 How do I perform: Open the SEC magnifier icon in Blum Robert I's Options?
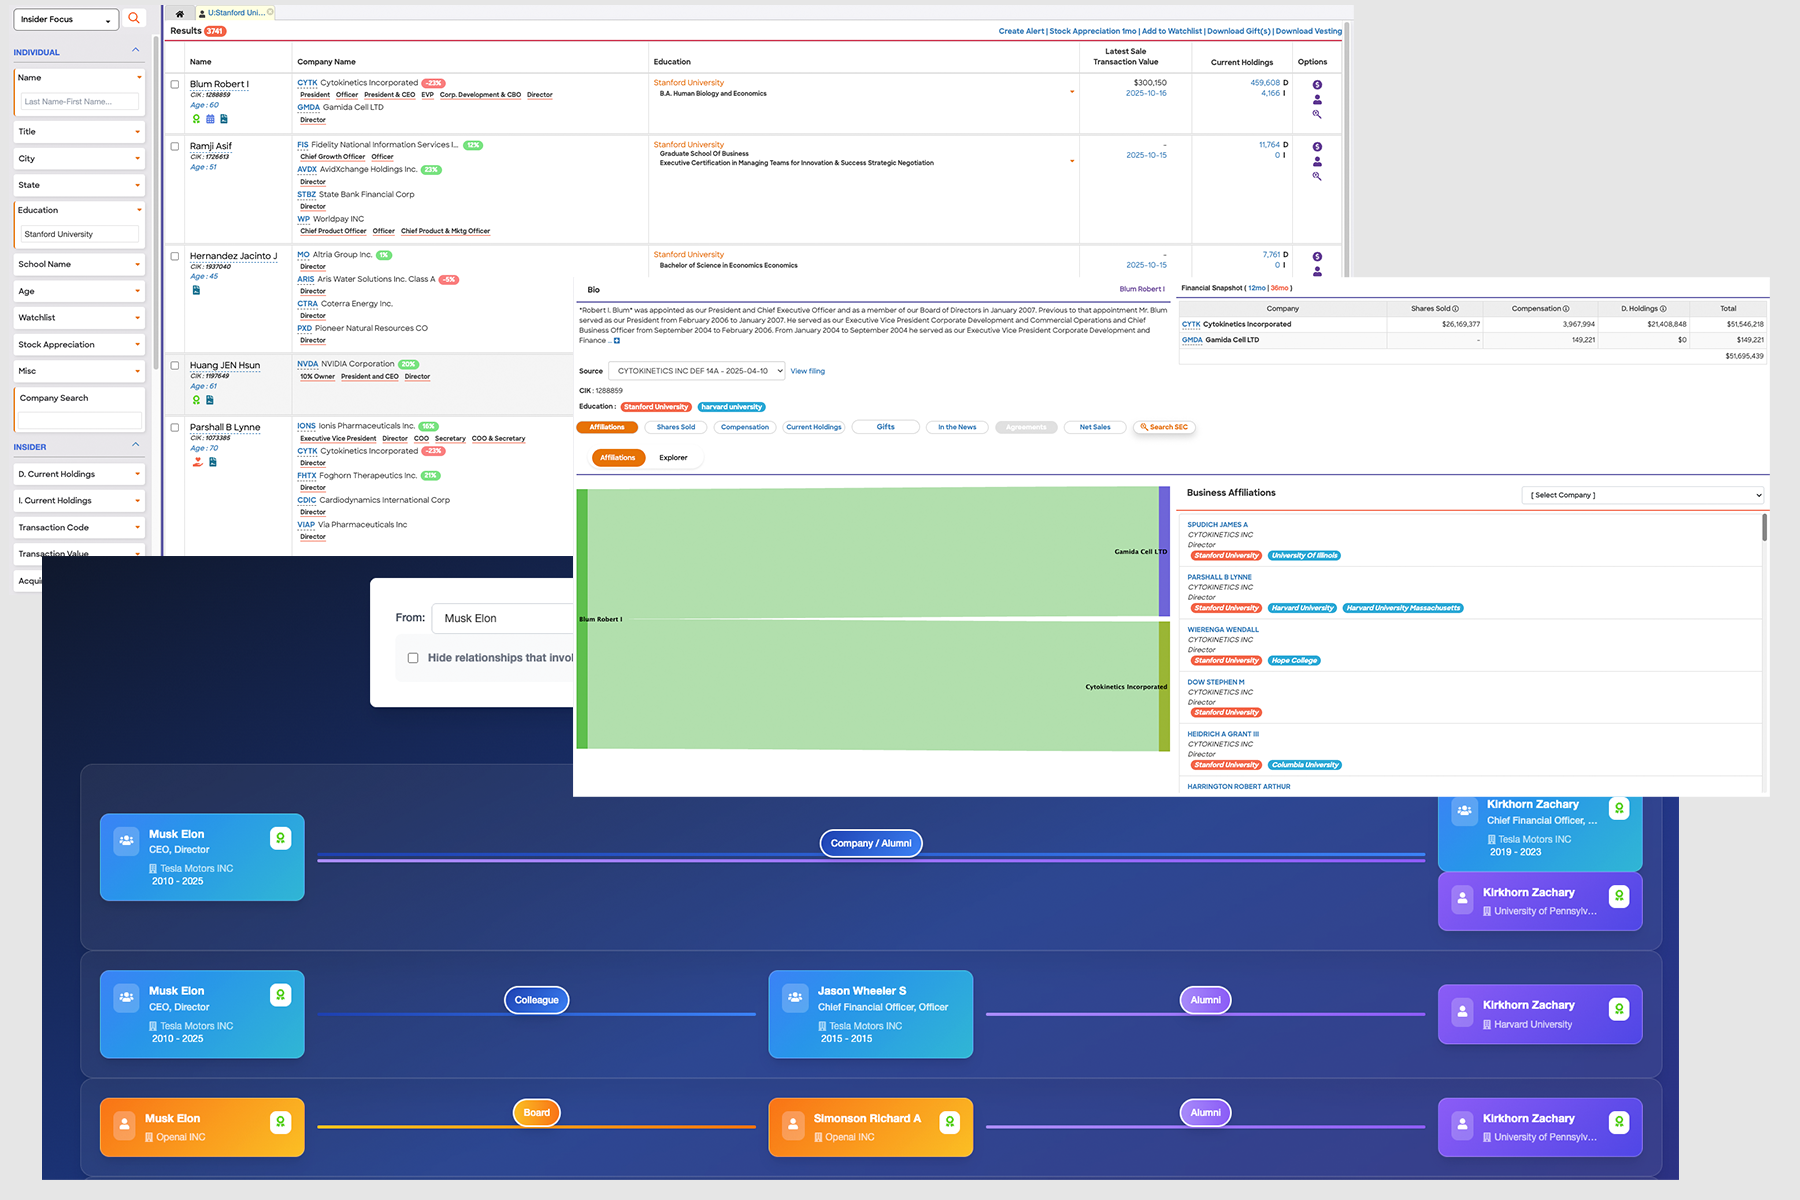point(1317,115)
